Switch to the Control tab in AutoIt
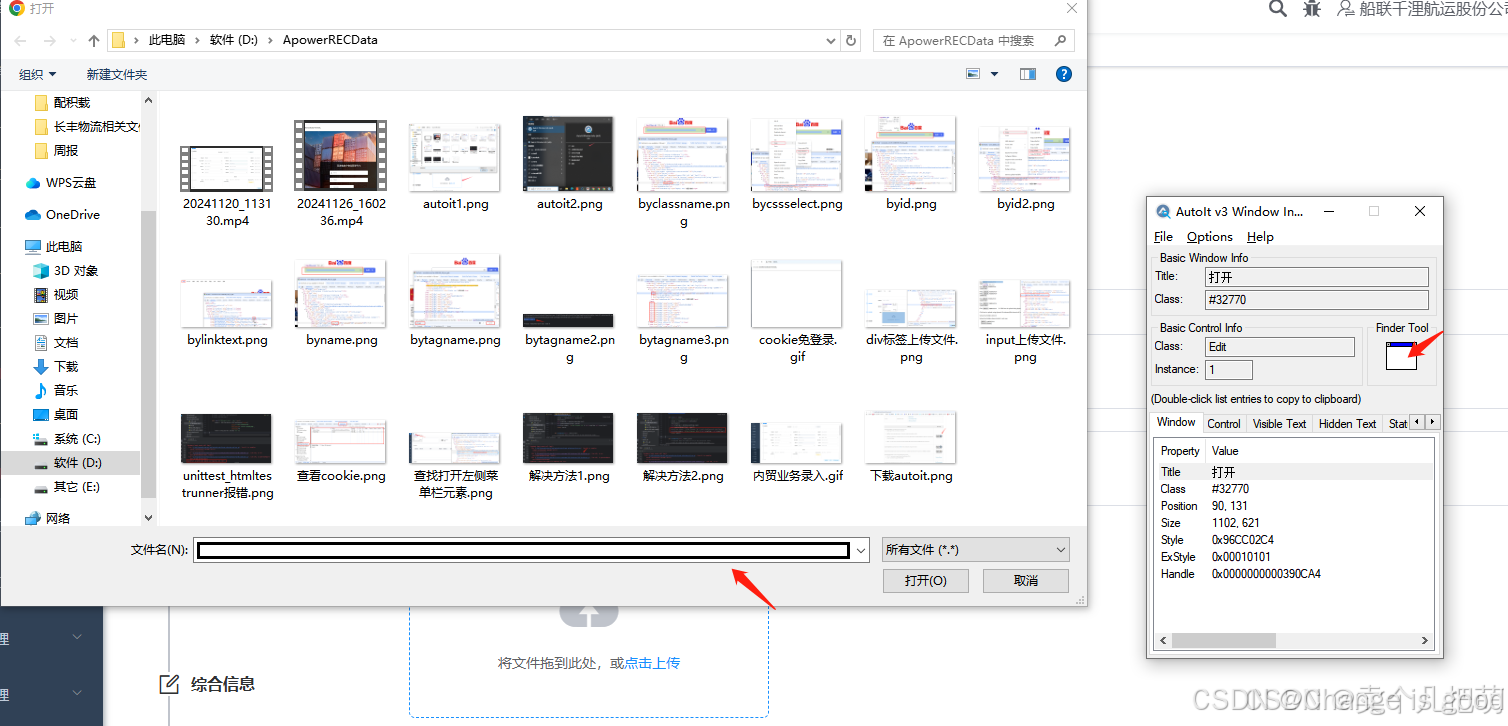 tap(1223, 423)
